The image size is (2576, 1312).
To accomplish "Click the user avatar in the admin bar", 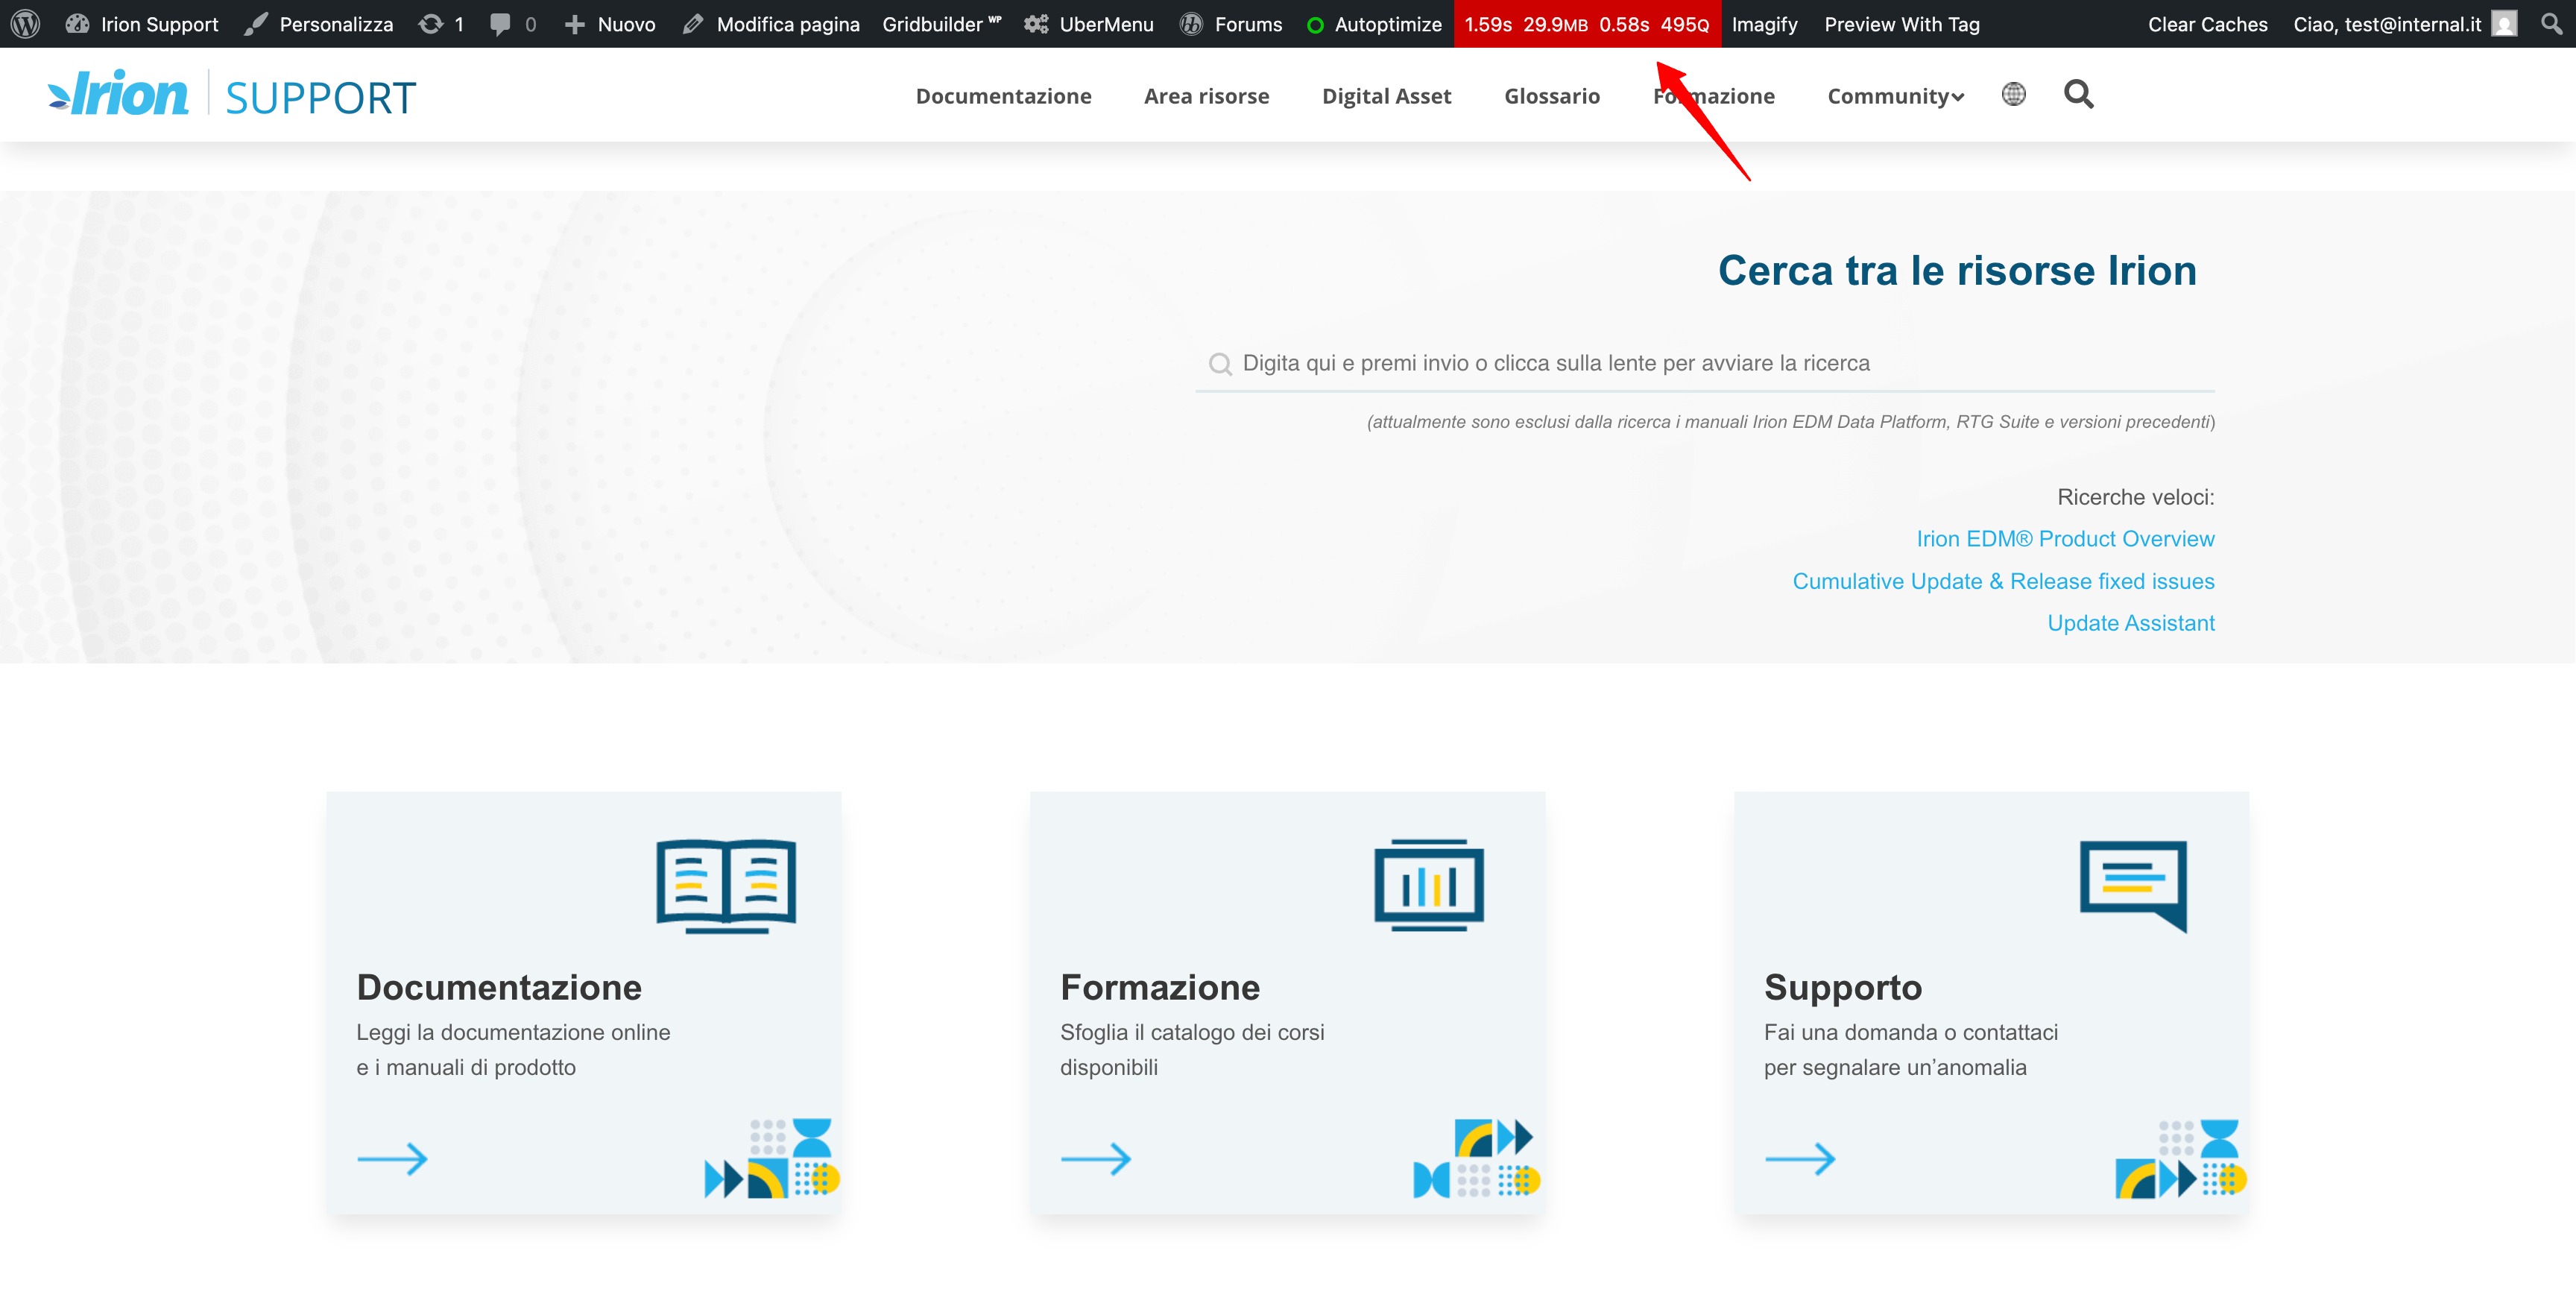I will (2503, 24).
